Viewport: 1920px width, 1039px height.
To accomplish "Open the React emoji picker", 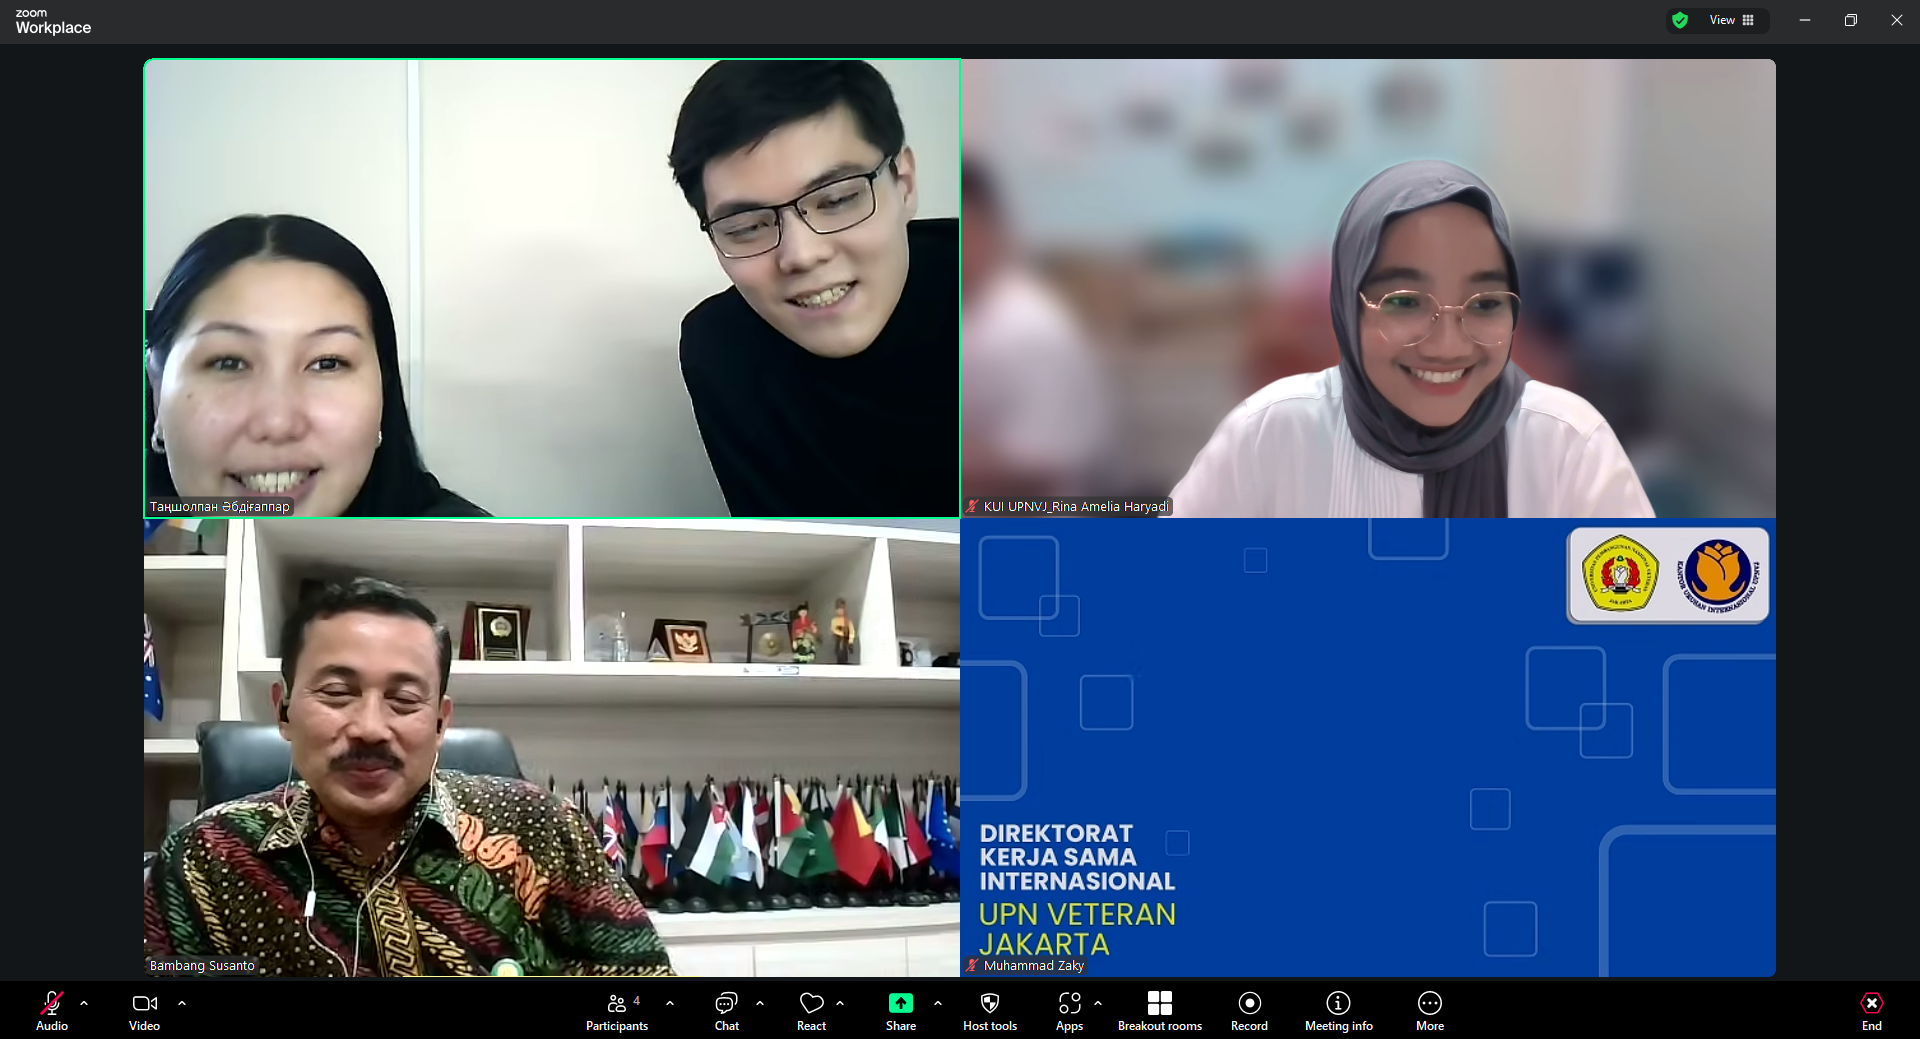I will [811, 1009].
